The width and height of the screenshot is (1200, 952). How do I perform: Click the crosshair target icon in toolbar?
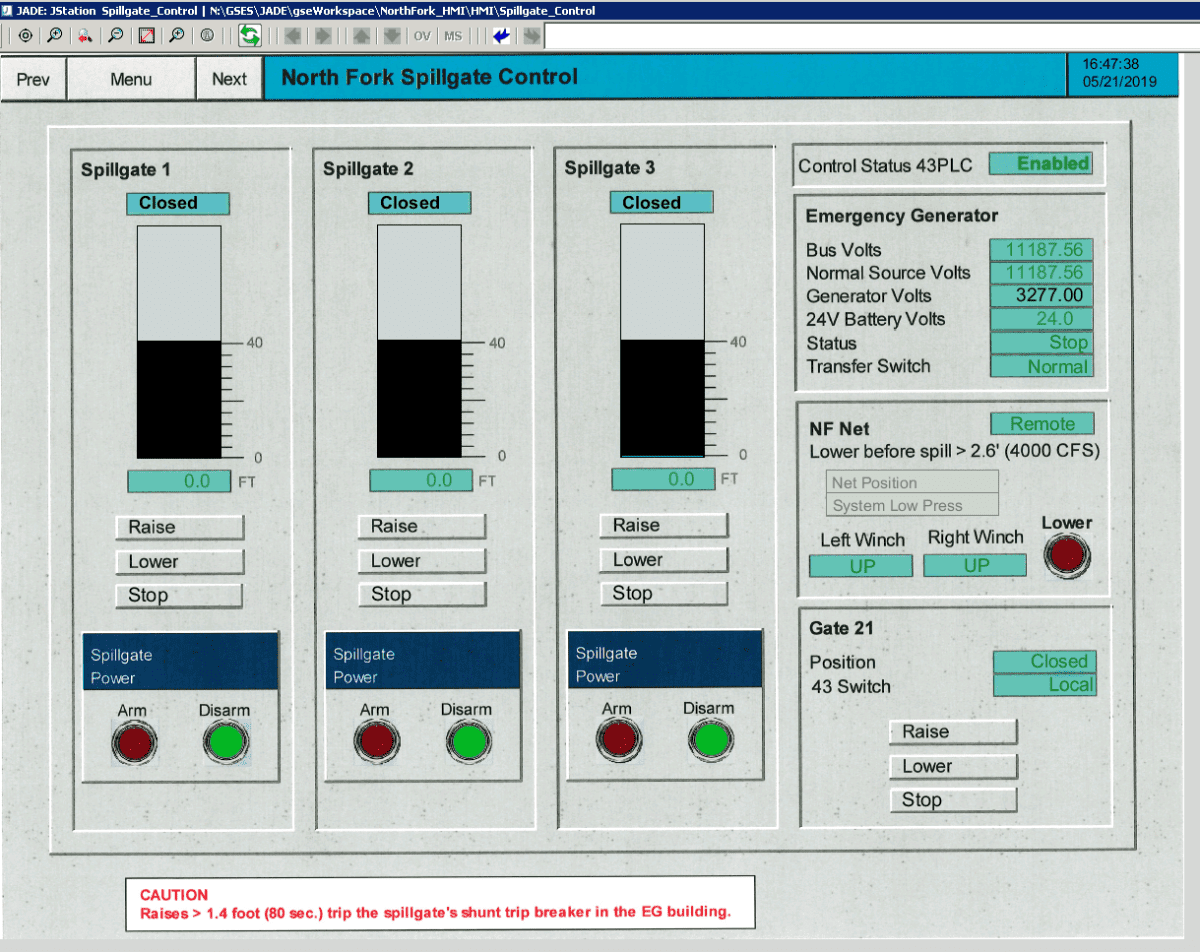pyautogui.click(x=25, y=35)
